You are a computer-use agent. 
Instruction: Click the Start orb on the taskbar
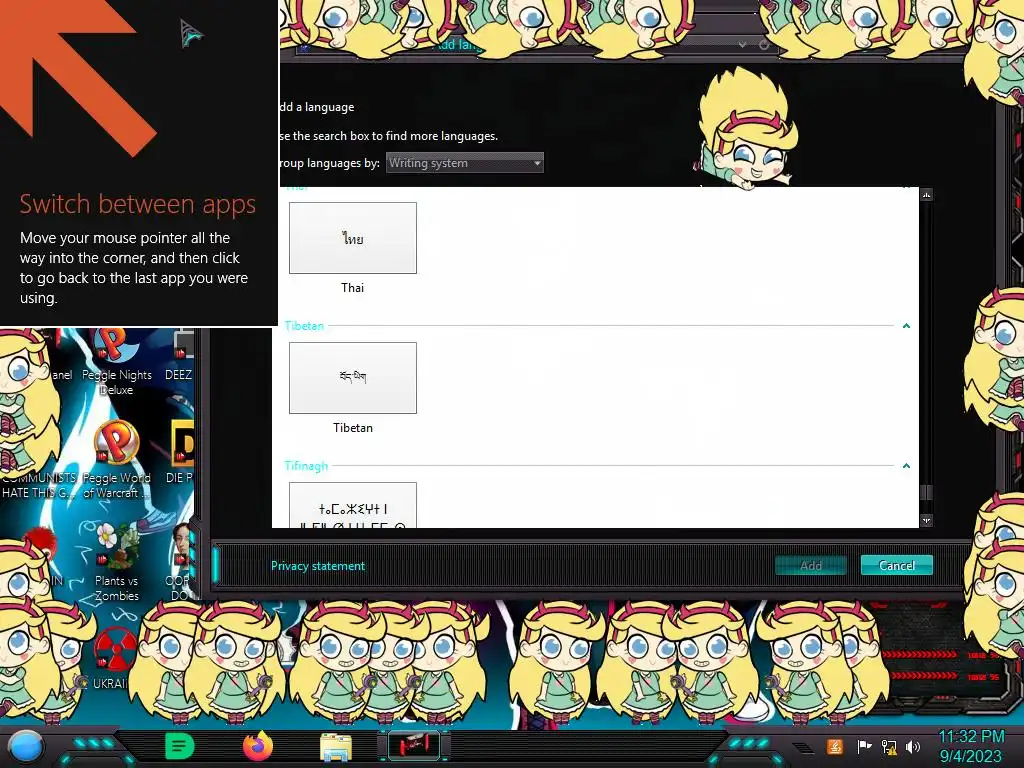point(26,747)
